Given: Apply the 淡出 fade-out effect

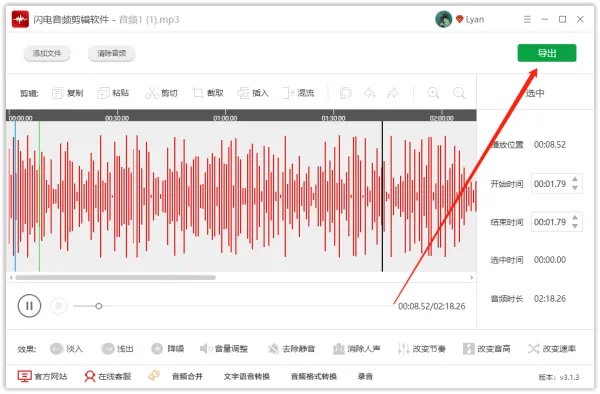Looking at the screenshot, I should point(117,348).
